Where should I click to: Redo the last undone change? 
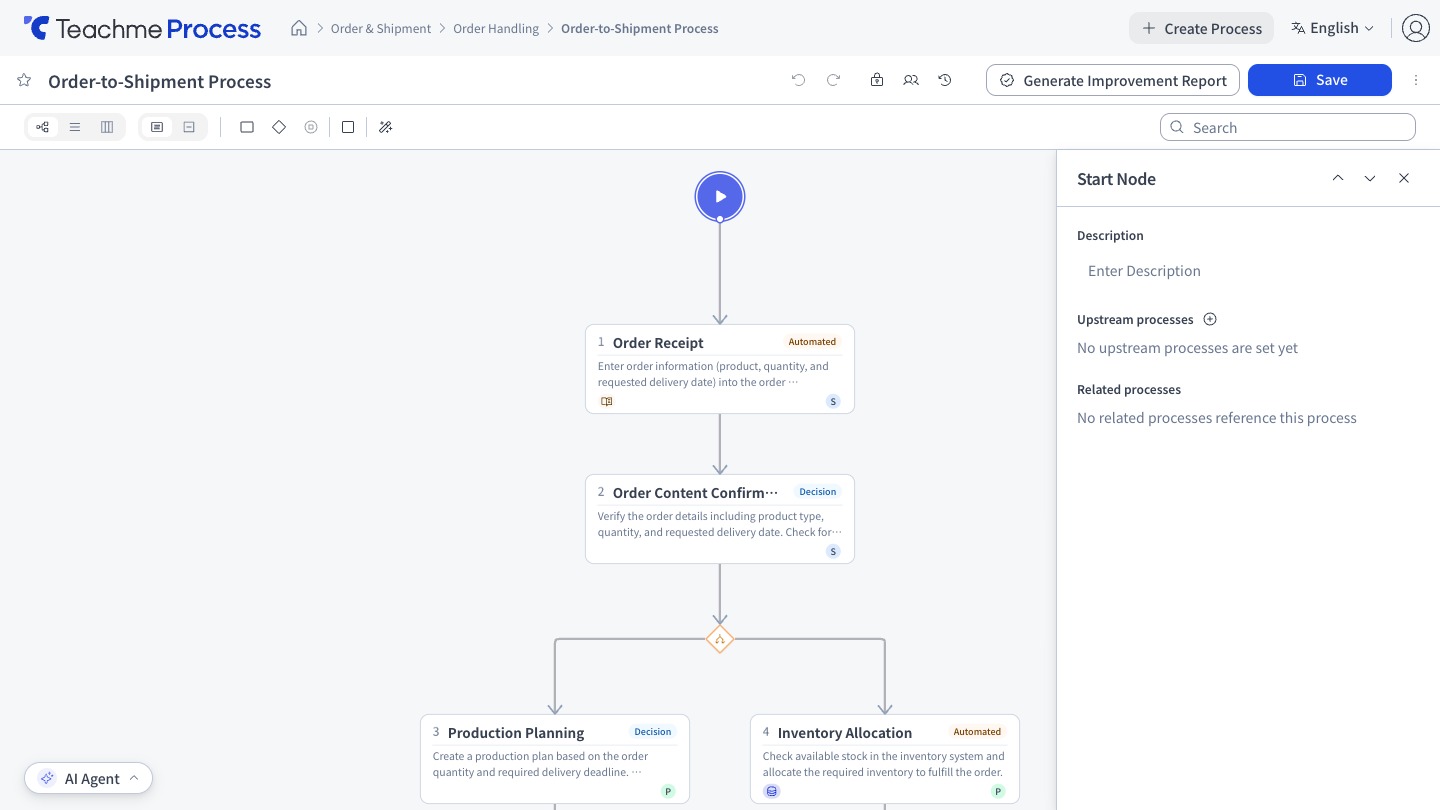(833, 80)
